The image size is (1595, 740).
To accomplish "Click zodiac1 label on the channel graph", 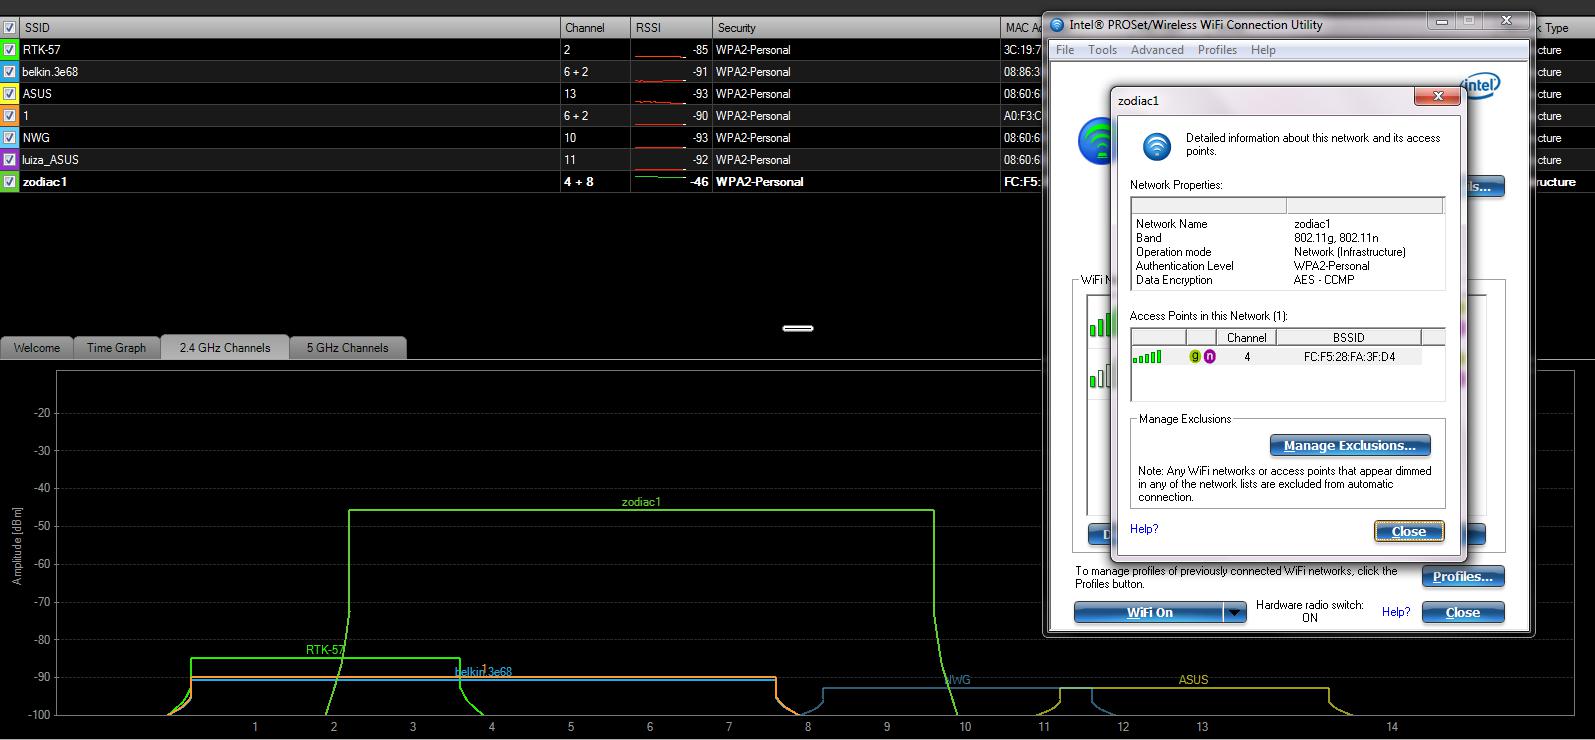I will coord(641,502).
